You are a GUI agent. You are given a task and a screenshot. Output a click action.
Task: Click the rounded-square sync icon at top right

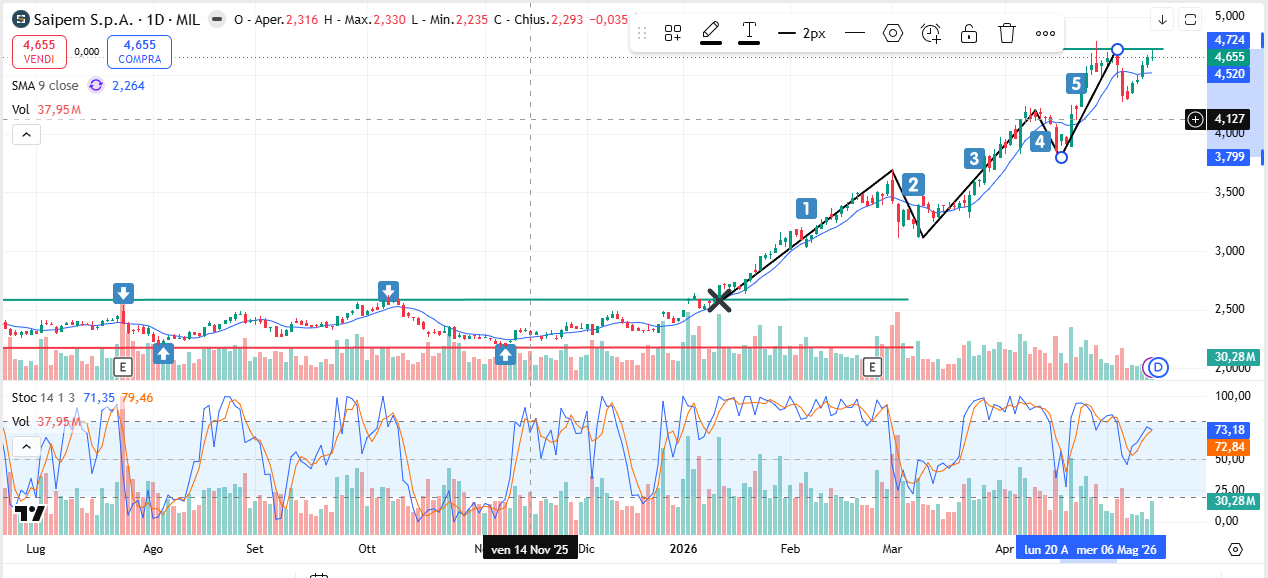tap(1190, 19)
